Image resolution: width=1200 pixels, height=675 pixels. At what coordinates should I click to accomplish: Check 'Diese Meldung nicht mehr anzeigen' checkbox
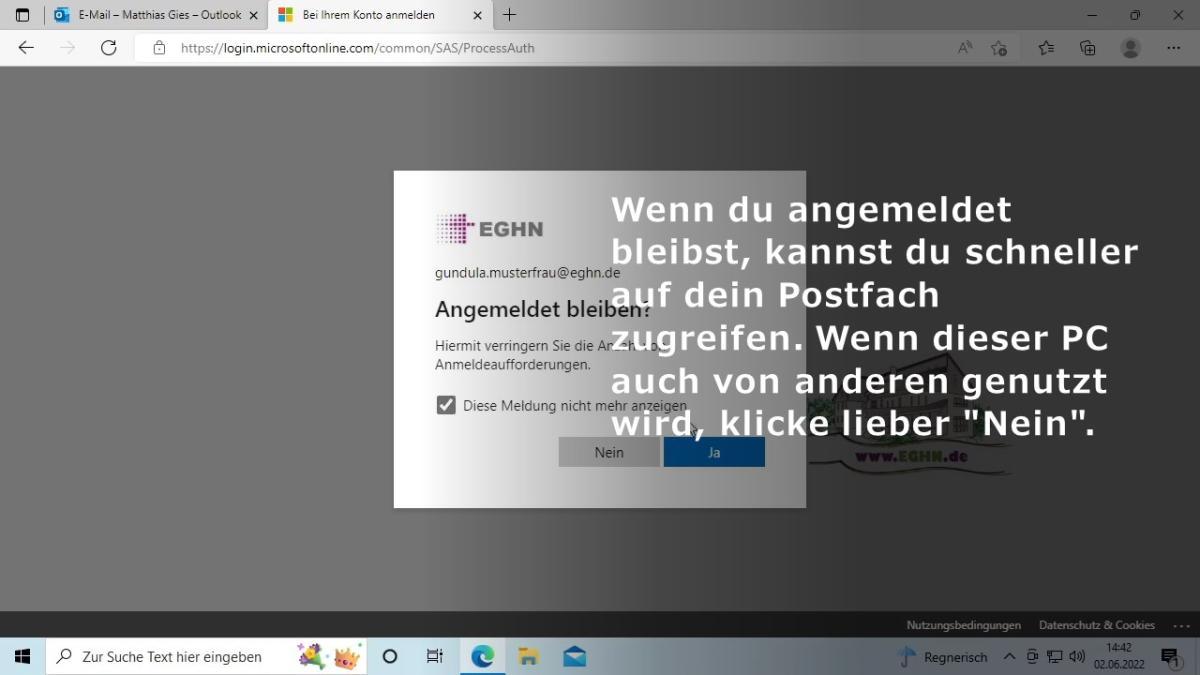(446, 405)
